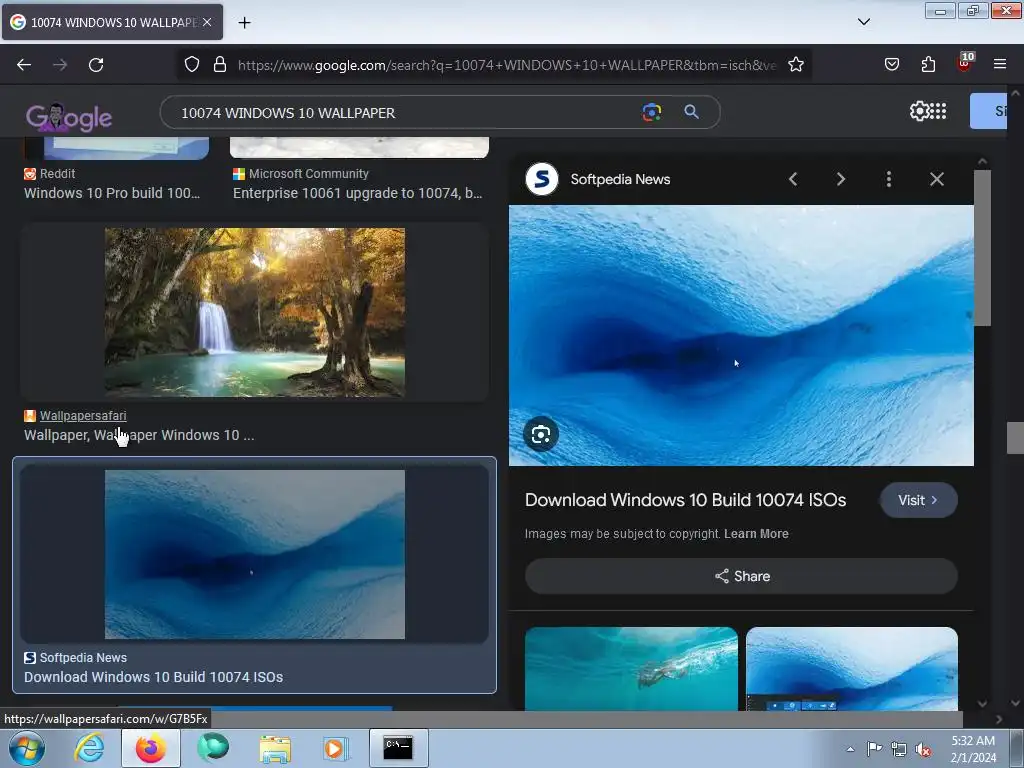Show hidden system tray icons

tap(850, 749)
